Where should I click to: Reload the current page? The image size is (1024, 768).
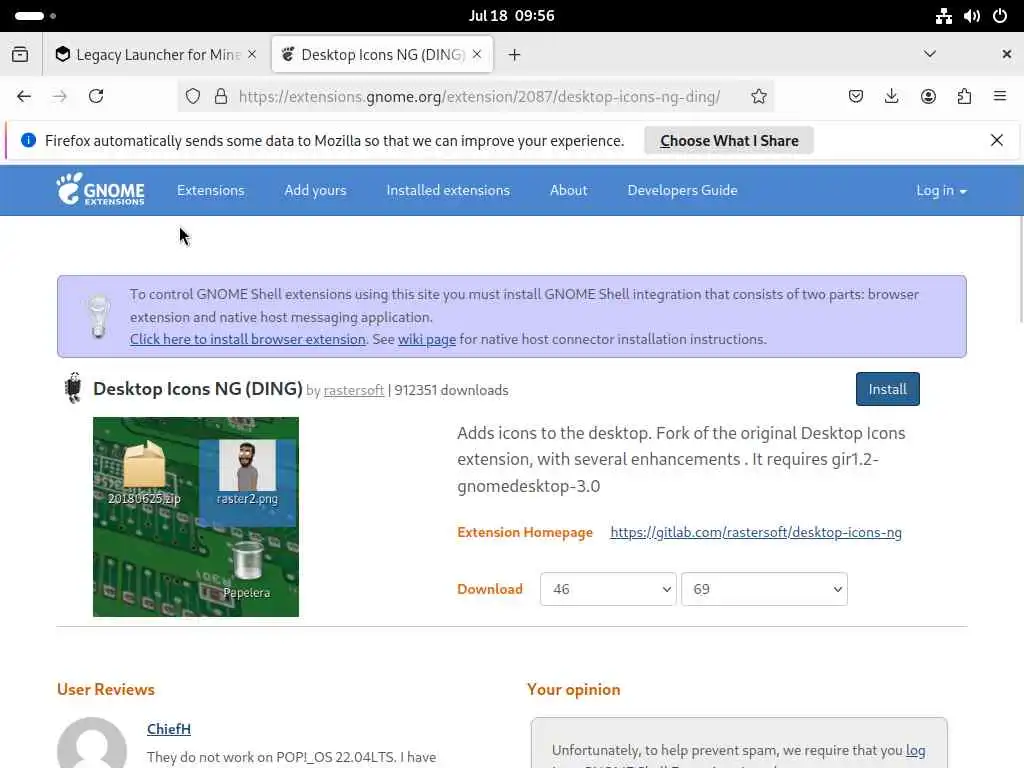point(96,96)
